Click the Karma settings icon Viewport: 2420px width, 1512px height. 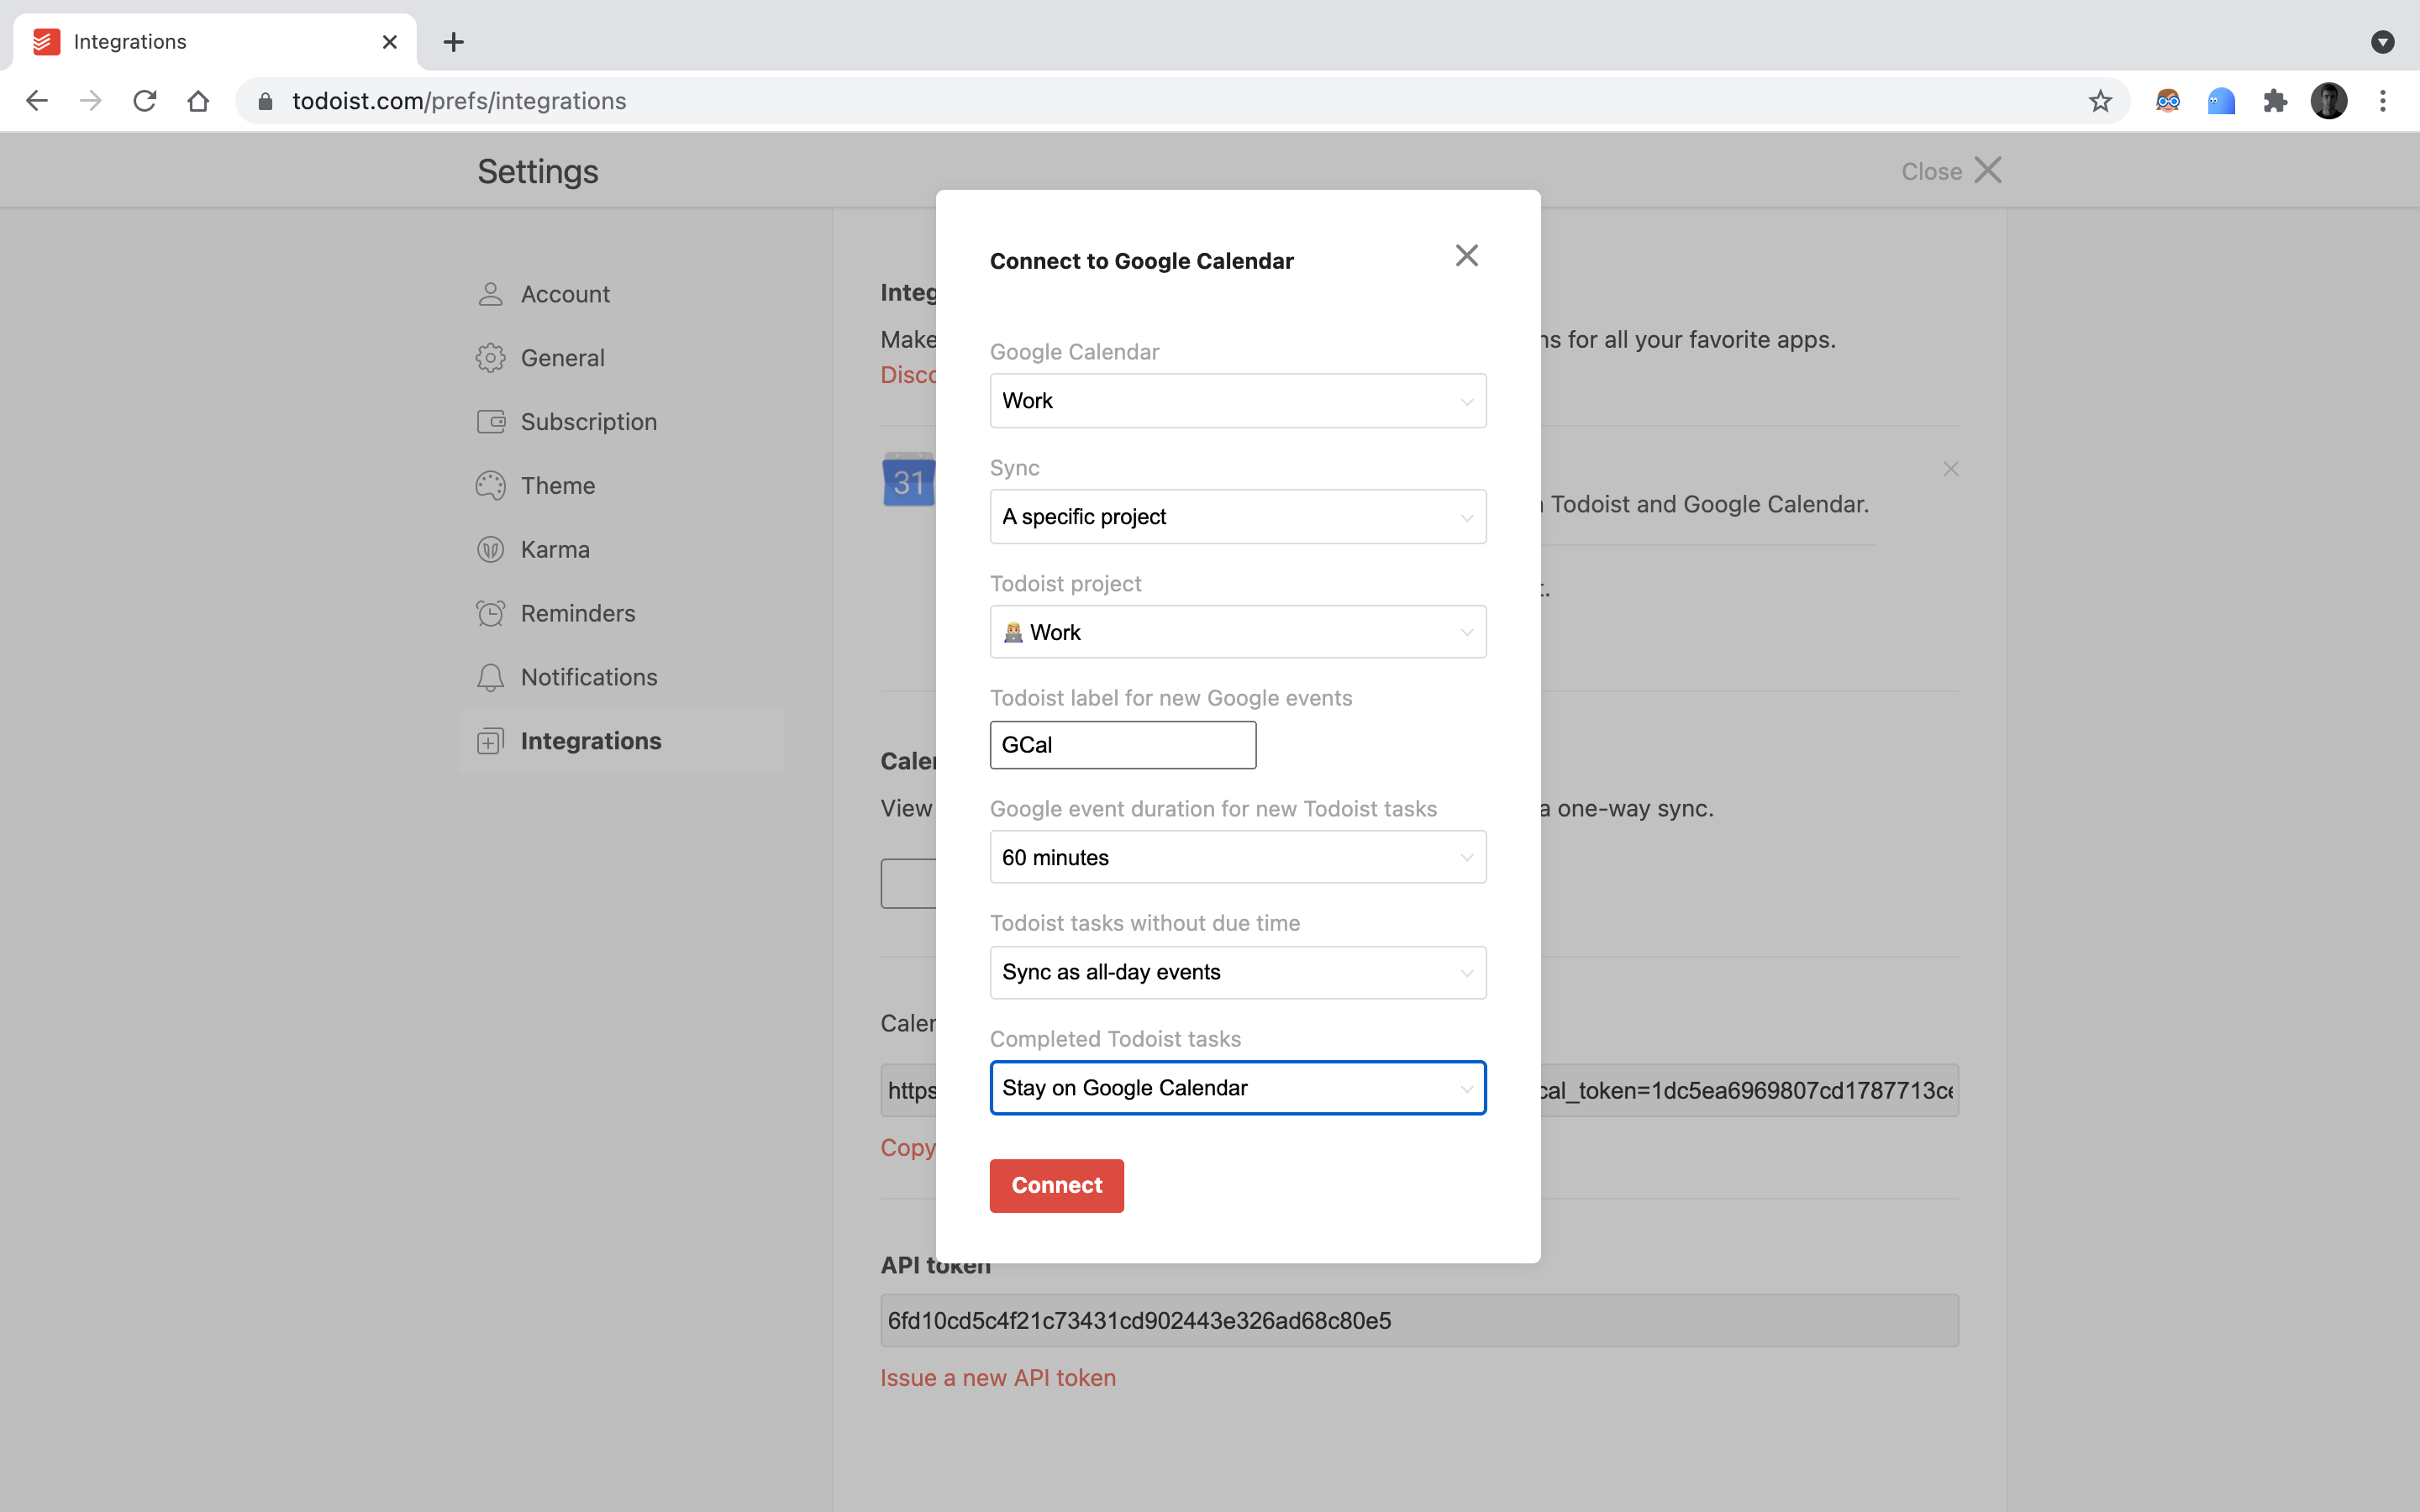[x=490, y=549]
